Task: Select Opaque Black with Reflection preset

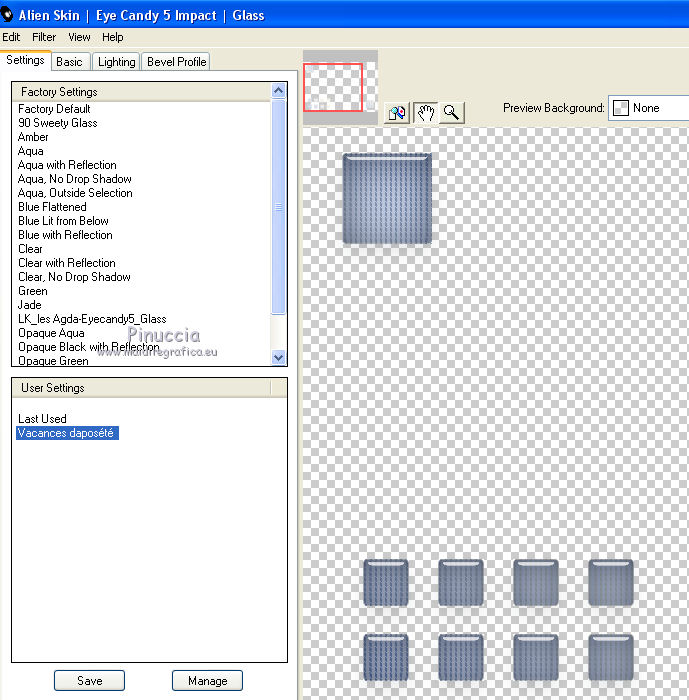Action: click(88, 347)
